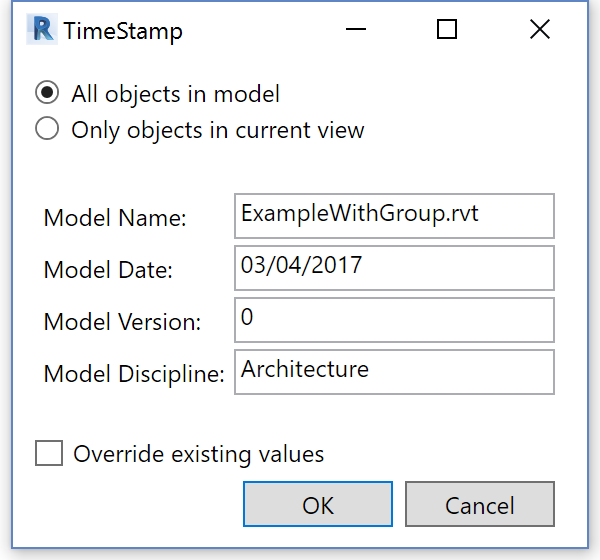Screen dimensions: 600x560
Task: Confirm with the OK button
Action: click(318, 505)
